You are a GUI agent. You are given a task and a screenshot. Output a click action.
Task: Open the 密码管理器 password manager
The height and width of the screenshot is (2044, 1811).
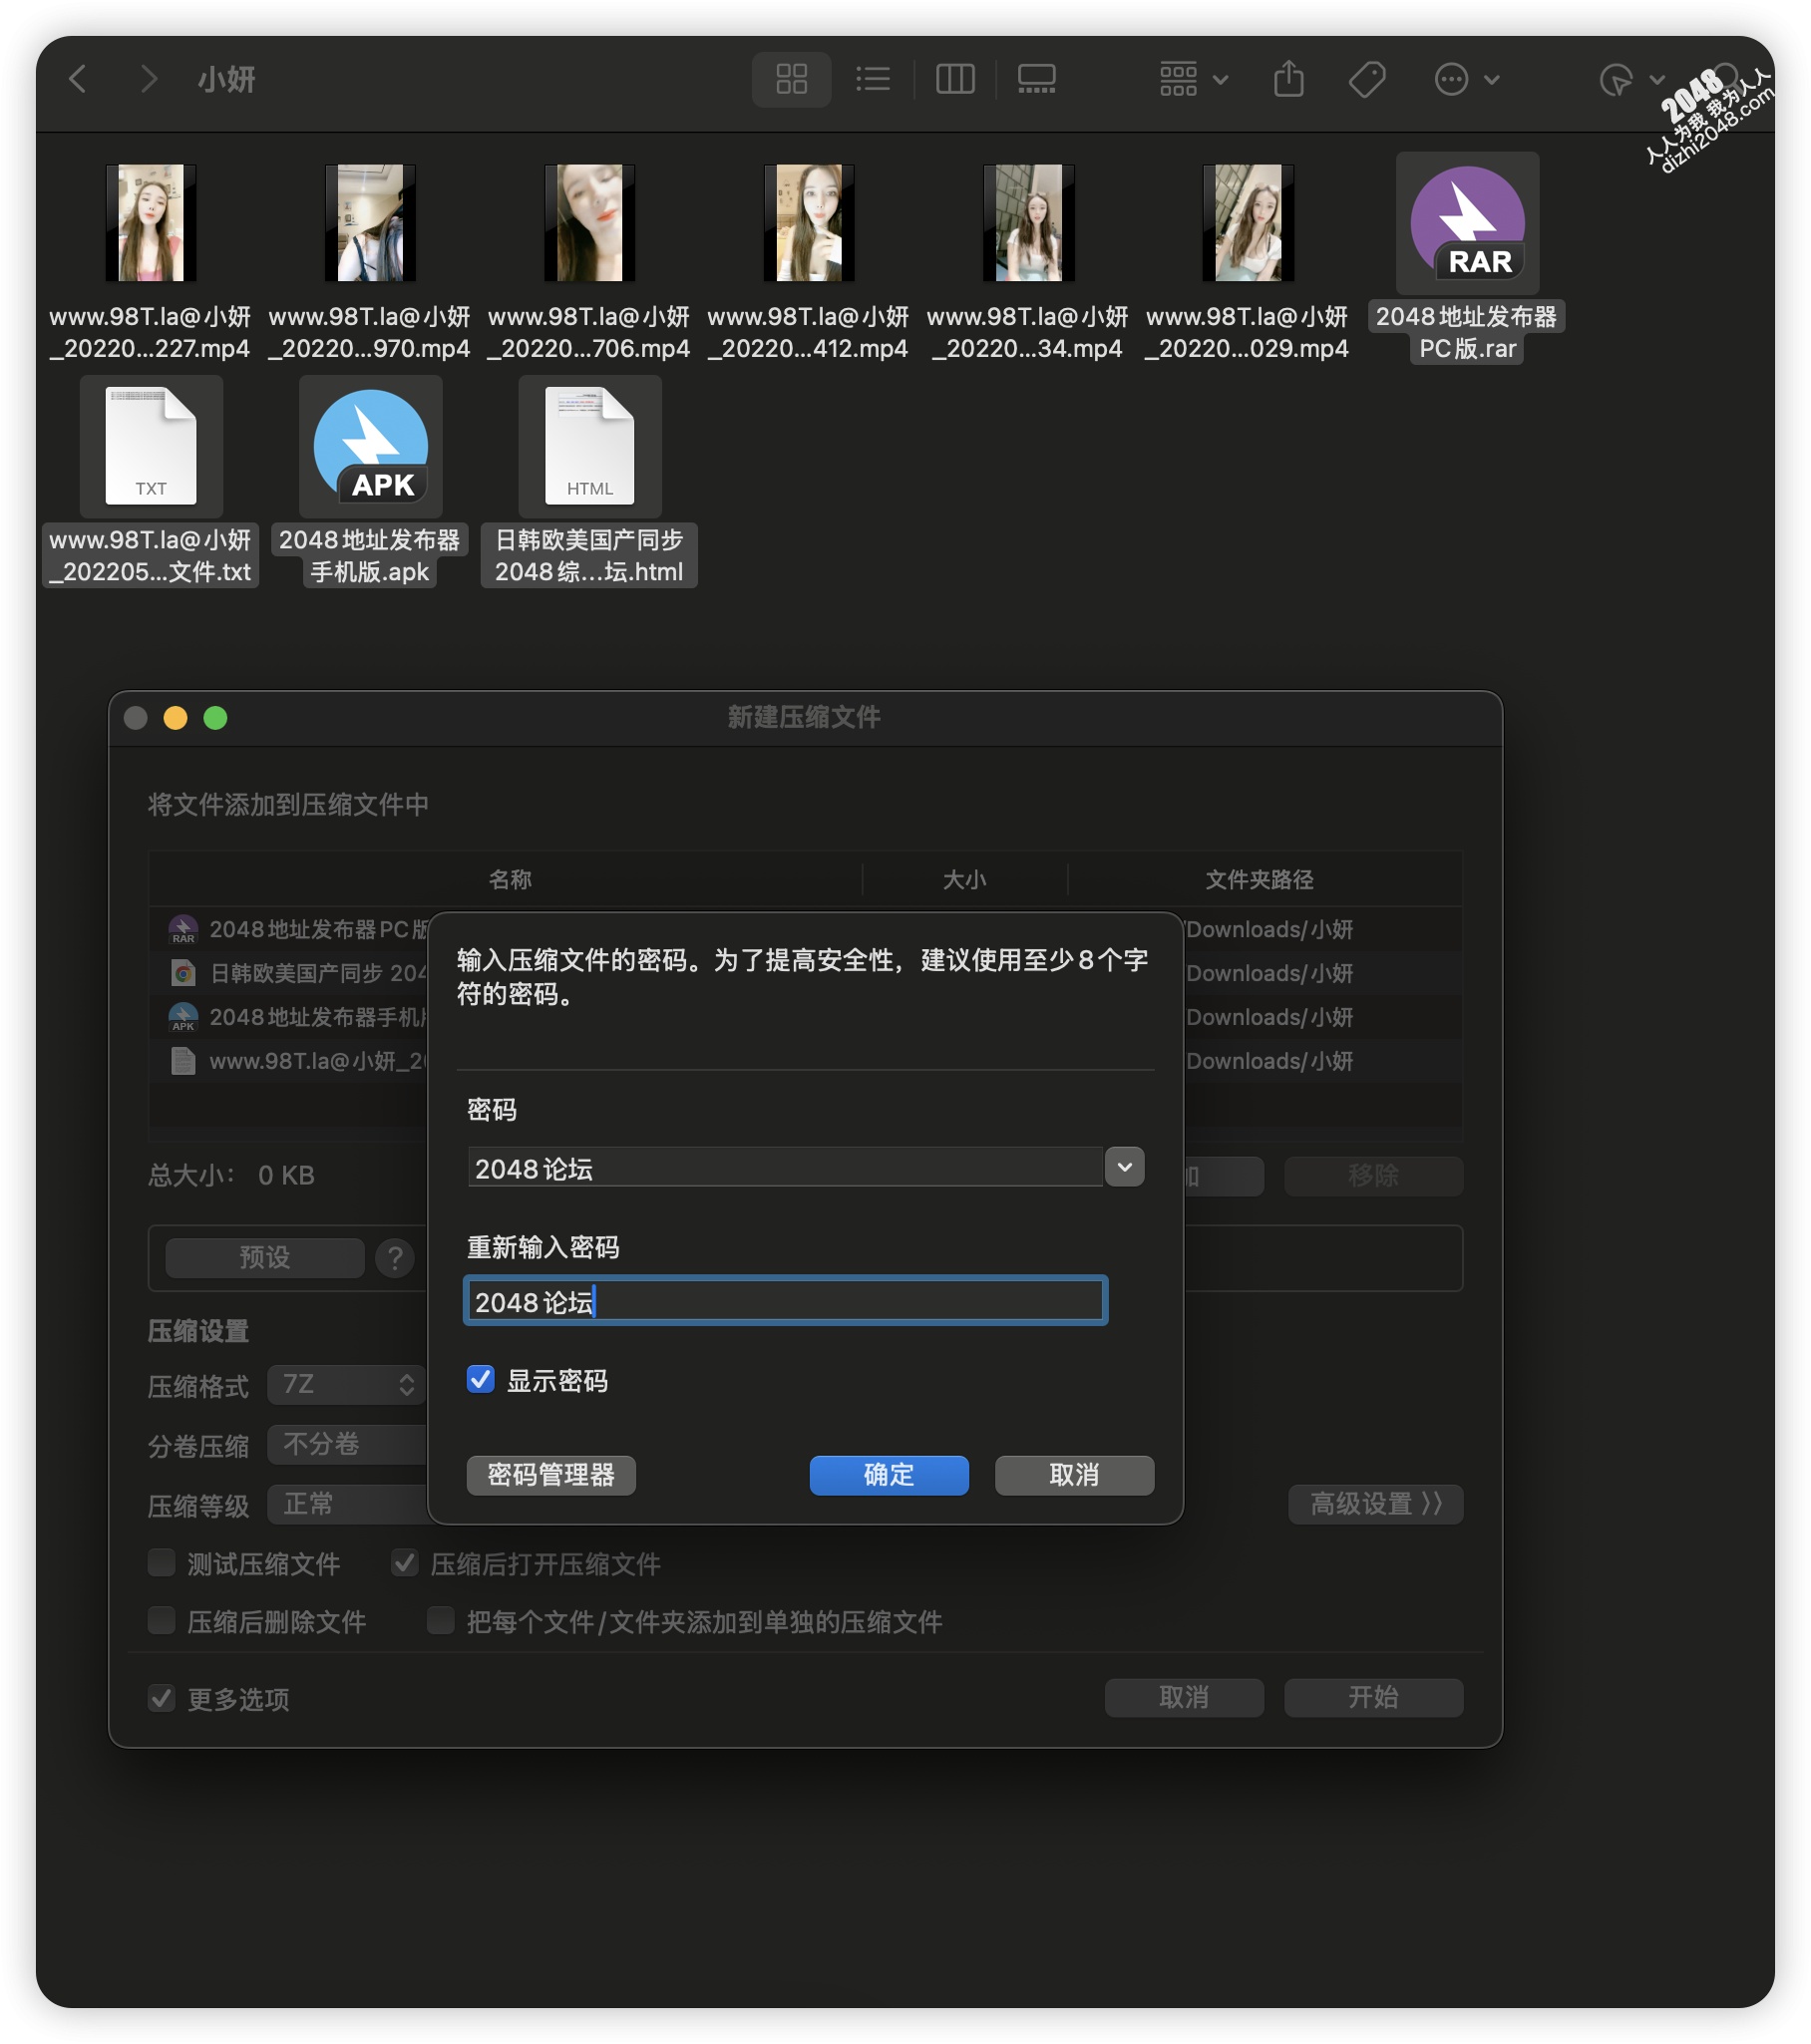[550, 1475]
